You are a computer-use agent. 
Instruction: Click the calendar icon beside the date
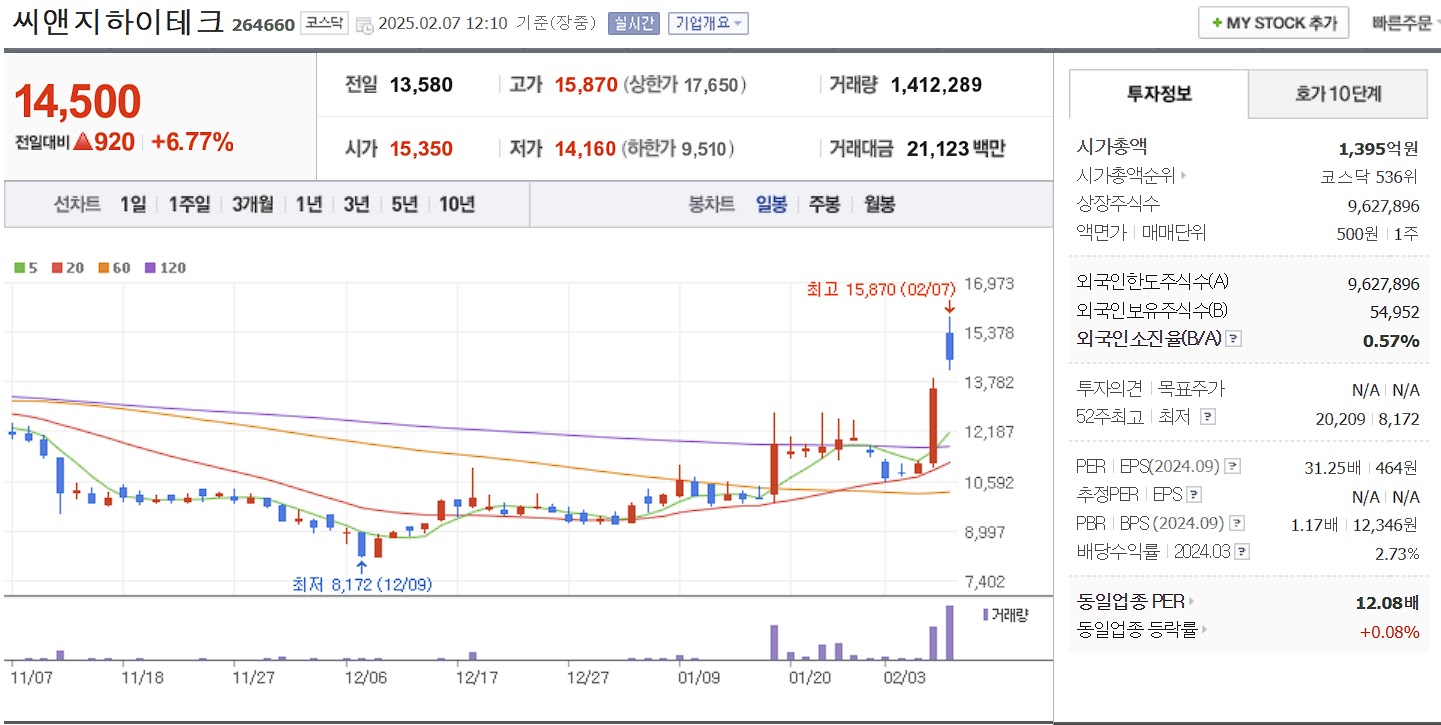click(364, 24)
